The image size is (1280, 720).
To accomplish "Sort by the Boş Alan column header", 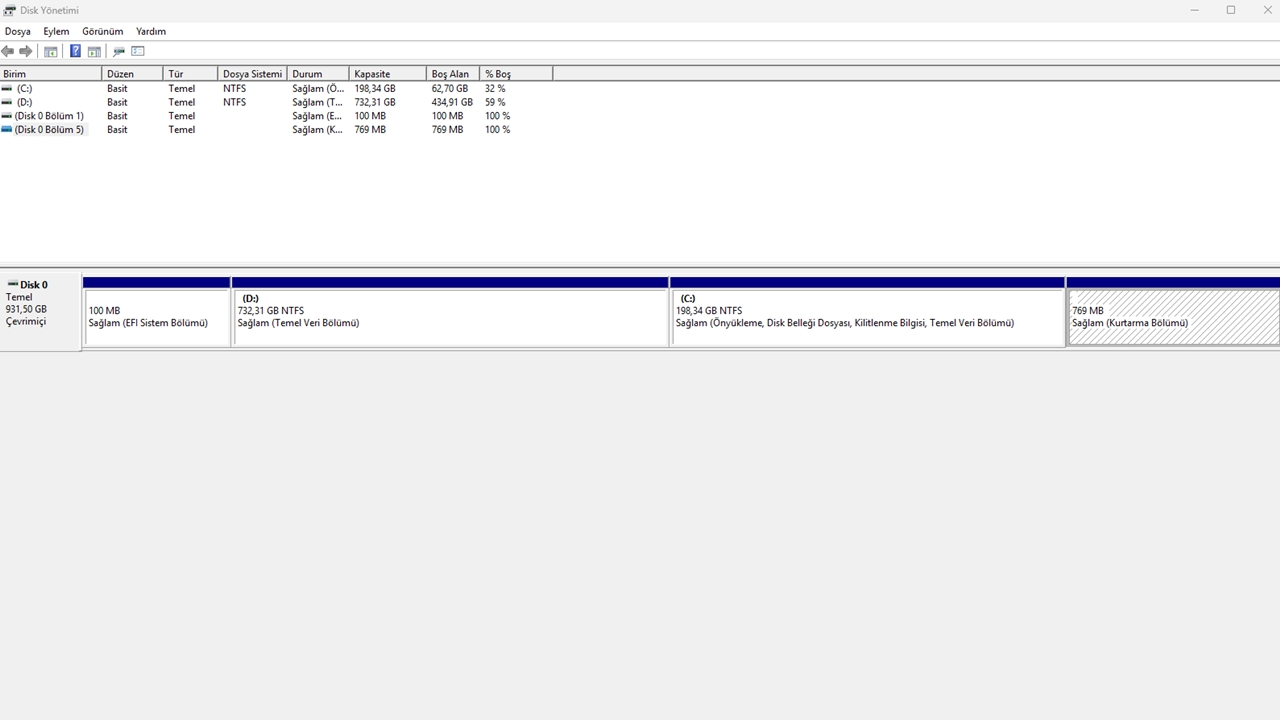I will pos(452,74).
